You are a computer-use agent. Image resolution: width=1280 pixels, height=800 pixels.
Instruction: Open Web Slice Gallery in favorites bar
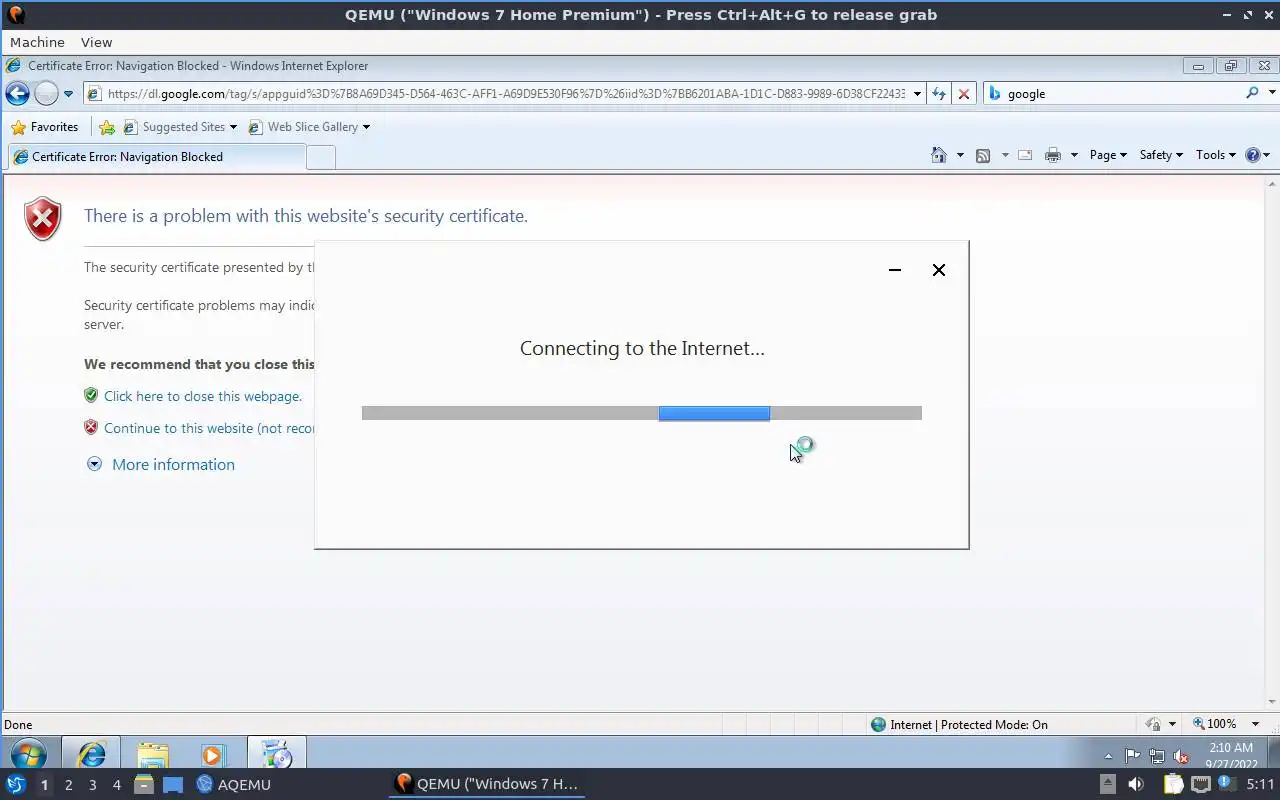coord(309,127)
